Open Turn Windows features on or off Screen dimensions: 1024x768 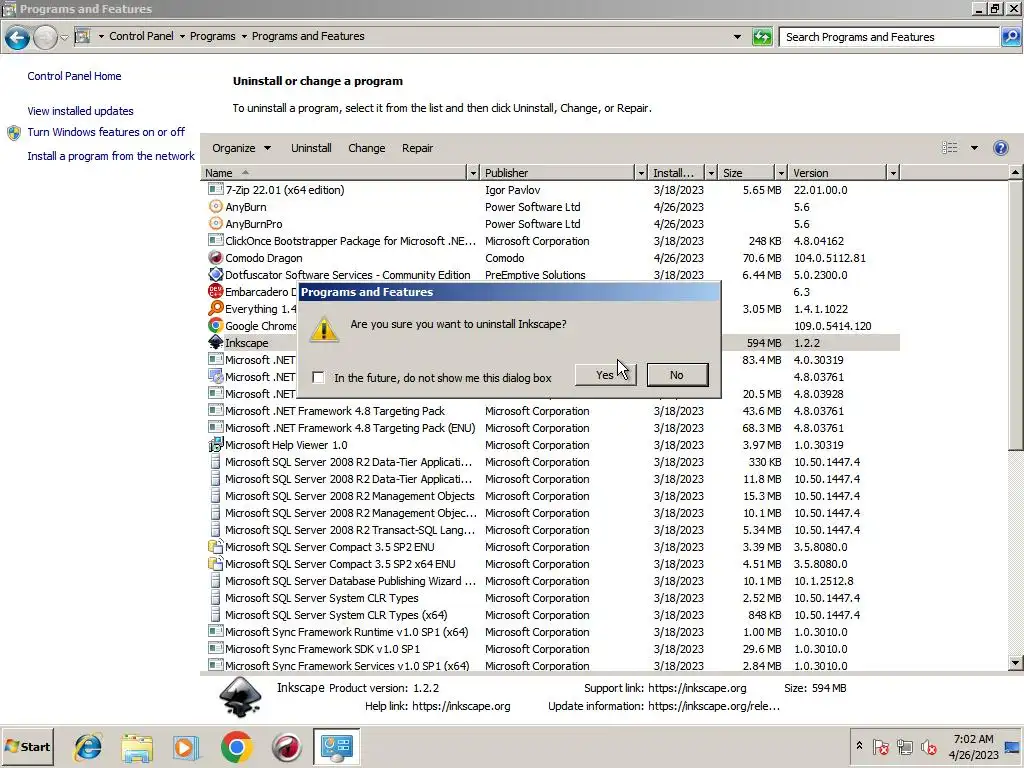[106, 132]
